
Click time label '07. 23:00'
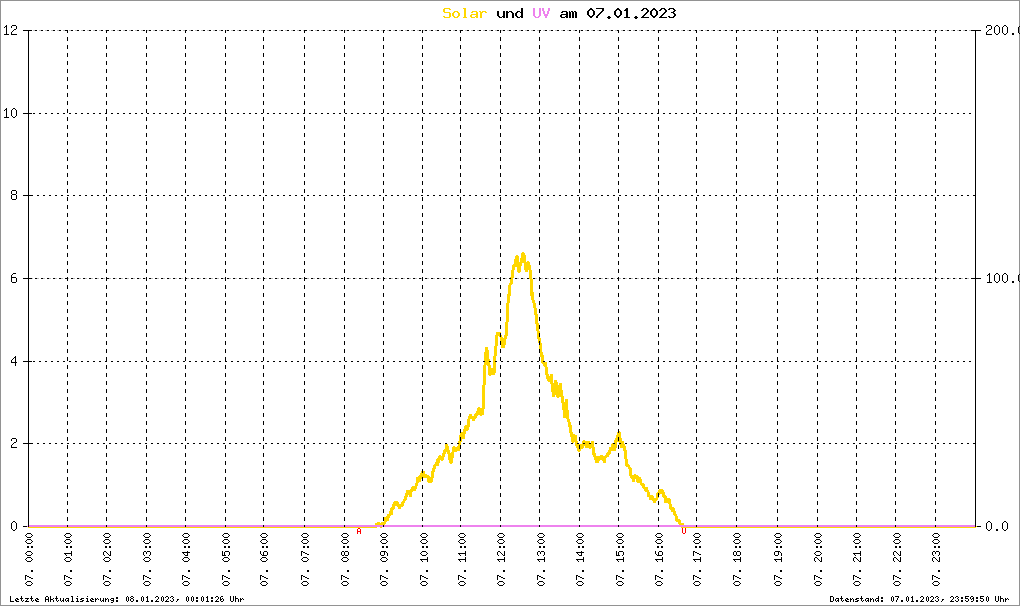tap(936, 560)
